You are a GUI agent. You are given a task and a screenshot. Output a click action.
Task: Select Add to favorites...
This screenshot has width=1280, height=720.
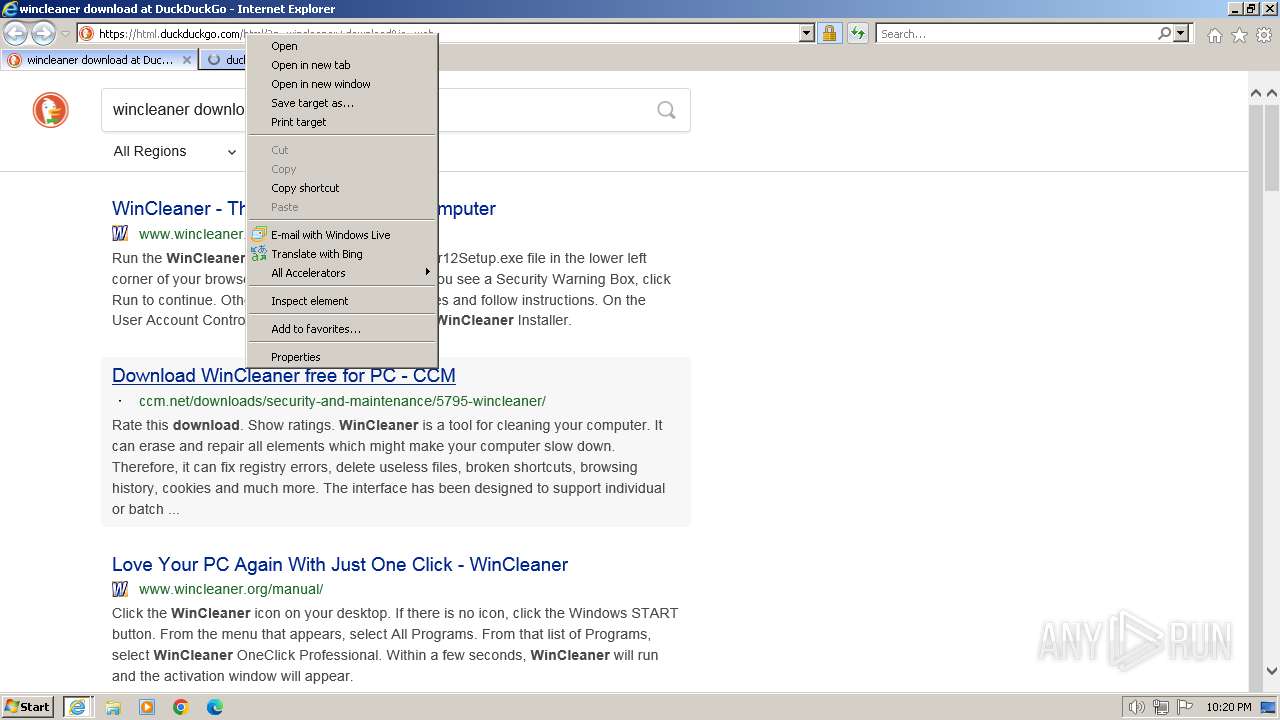342,329
